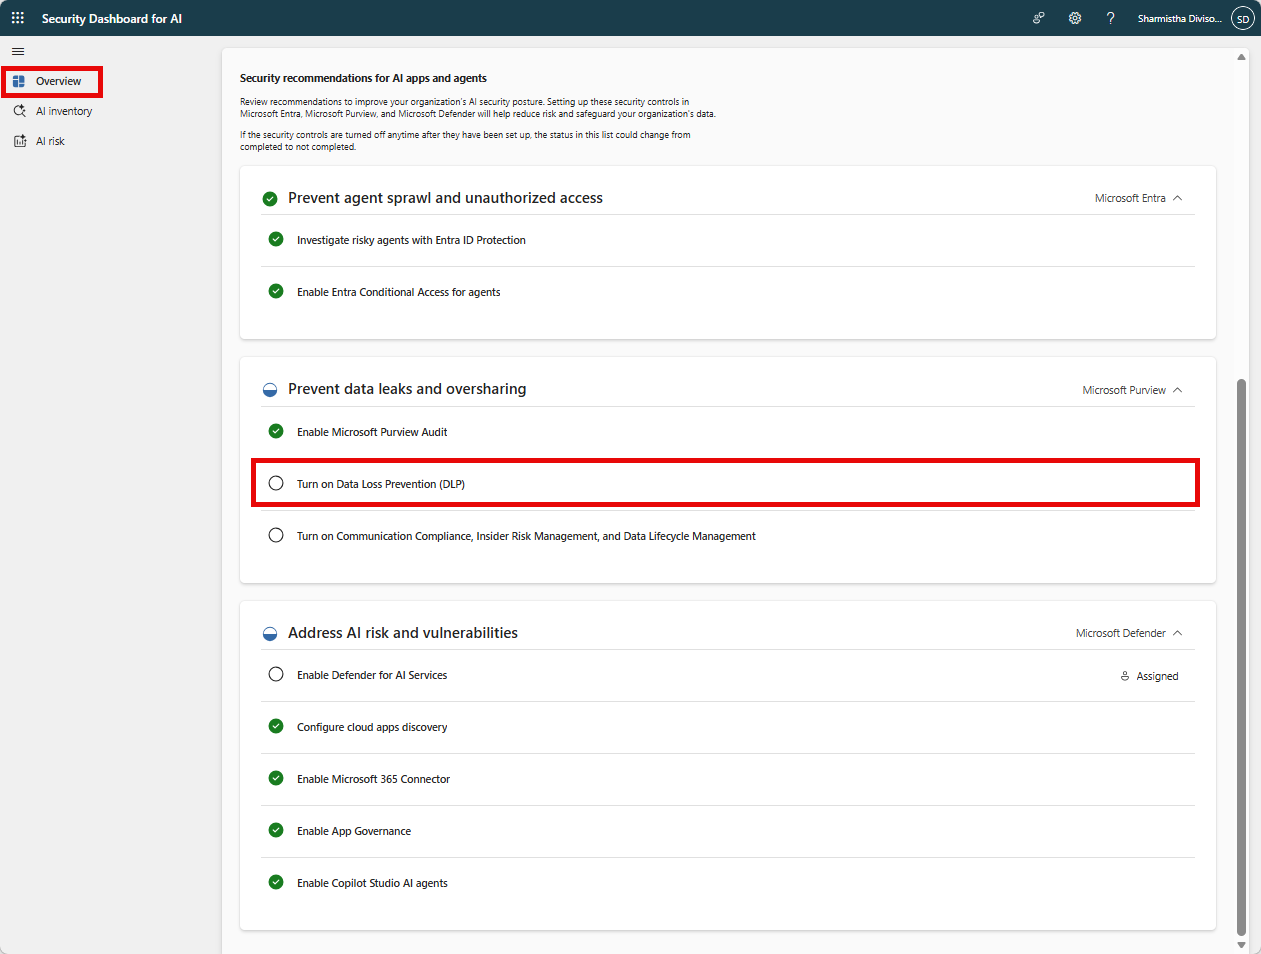Click the vertical scrollbar thumb
Image resolution: width=1261 pixels, height=954 pixels.
1241,655
